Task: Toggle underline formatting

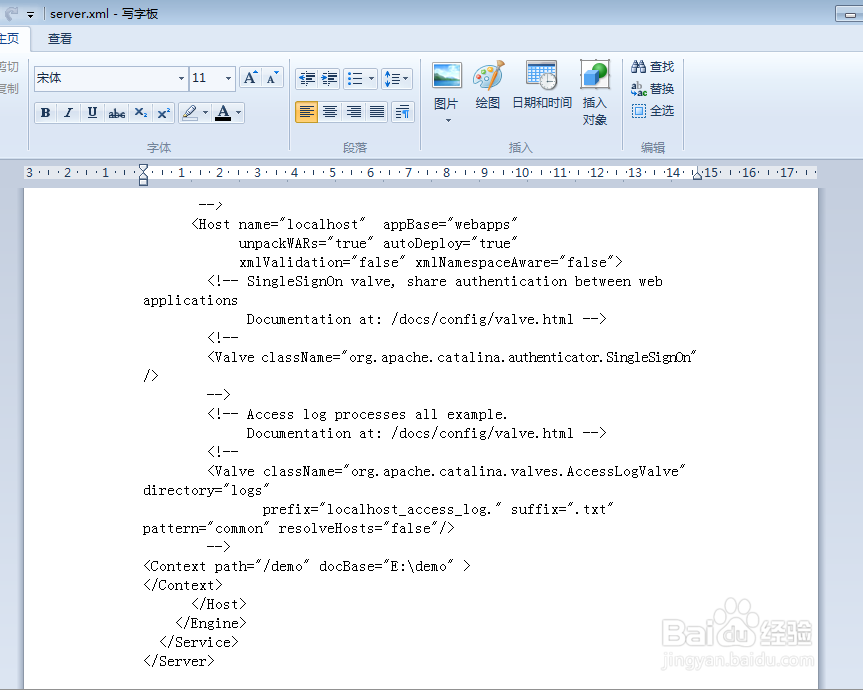Action: pos(92,113)
